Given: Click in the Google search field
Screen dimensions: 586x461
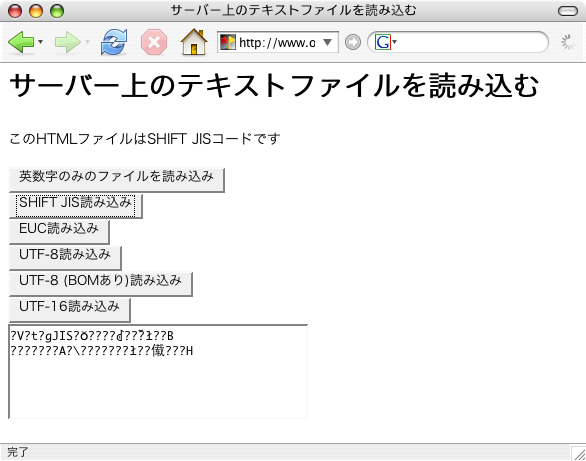Looking at the screenshot, I should click(471, 42).
